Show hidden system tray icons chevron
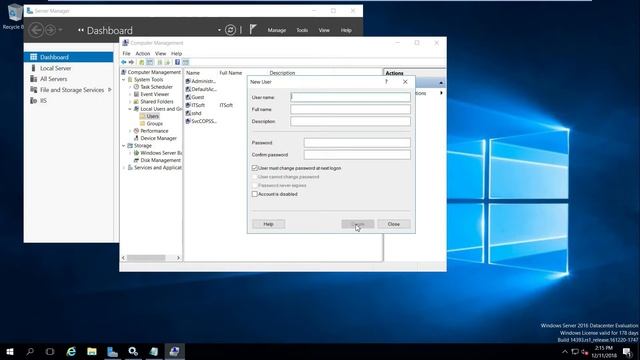Viewport: 640px width, 360px height. [564, 352]
